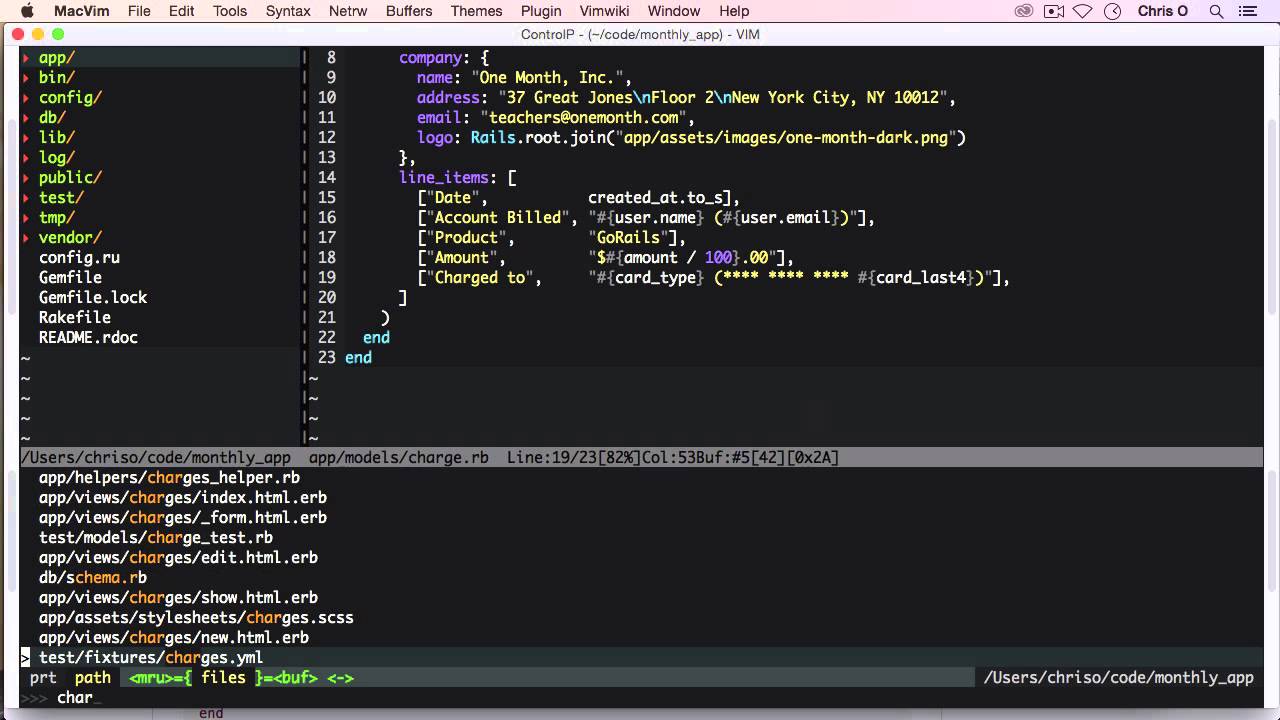
Task: Select test/models/charge_test.rb result
Action: click(x=156, y=538)
